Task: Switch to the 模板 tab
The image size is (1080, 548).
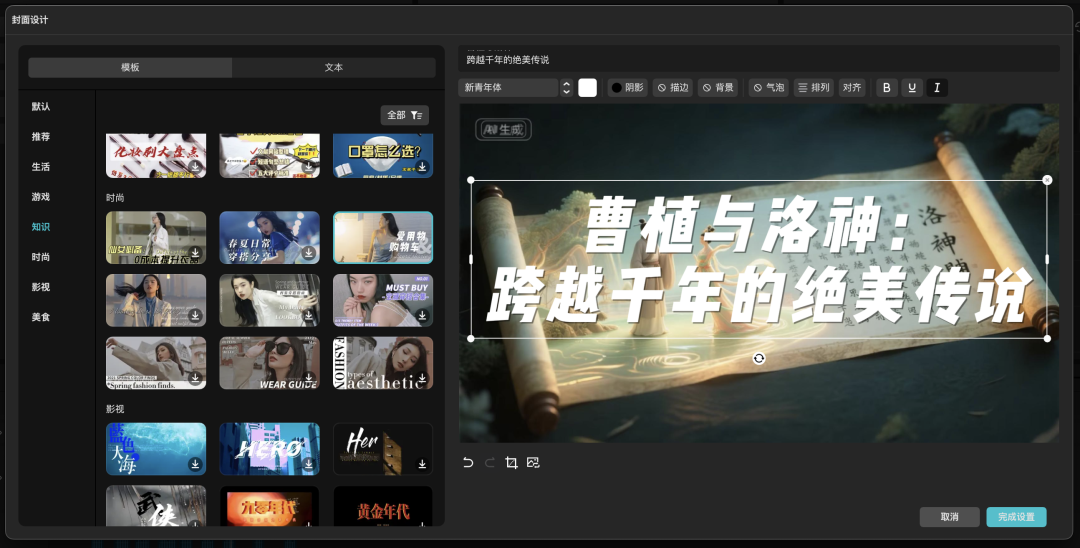Action: point(130,67)
